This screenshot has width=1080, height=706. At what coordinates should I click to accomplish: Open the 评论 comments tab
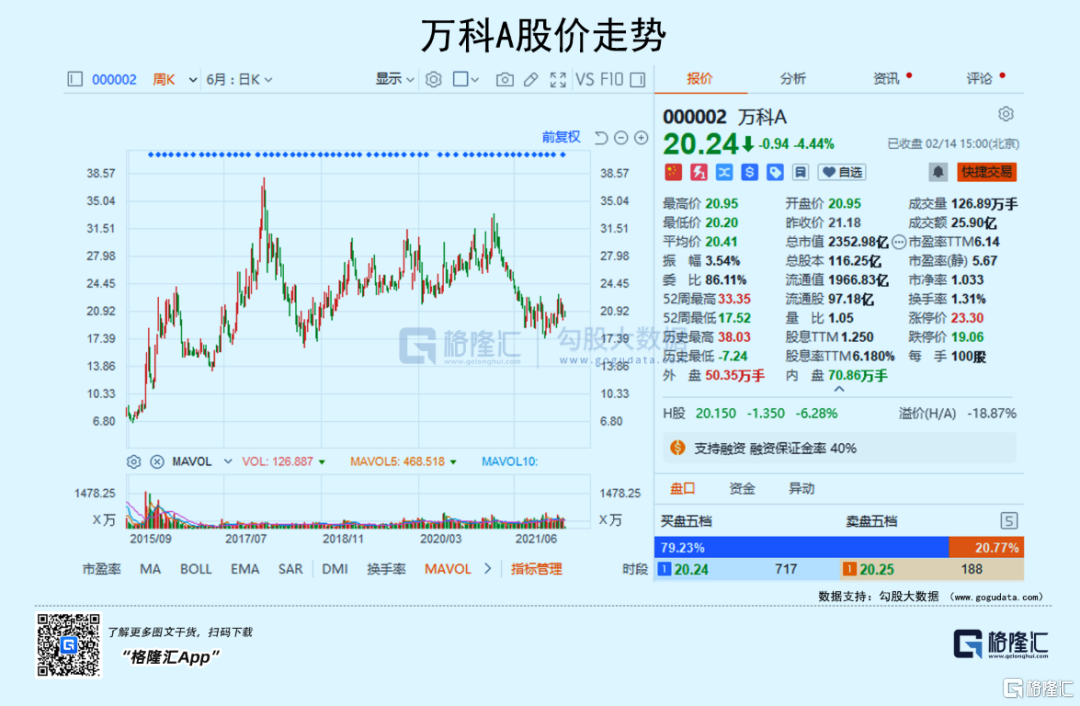point(979,79)
